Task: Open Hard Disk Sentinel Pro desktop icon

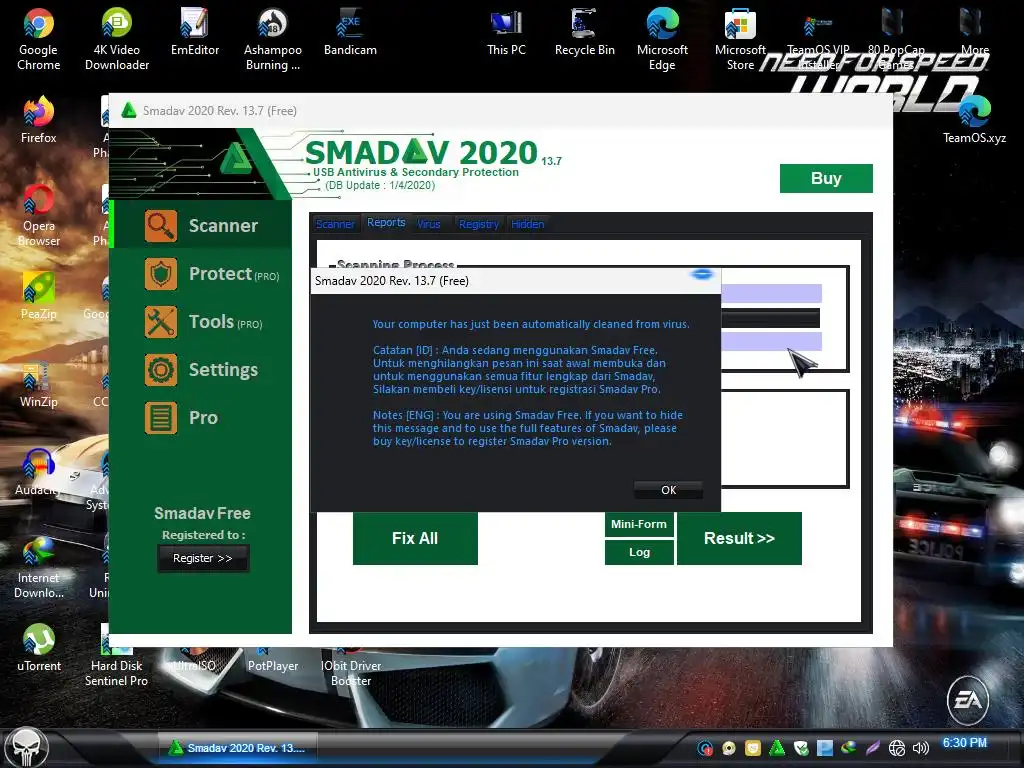Action: tap(116, 655)
